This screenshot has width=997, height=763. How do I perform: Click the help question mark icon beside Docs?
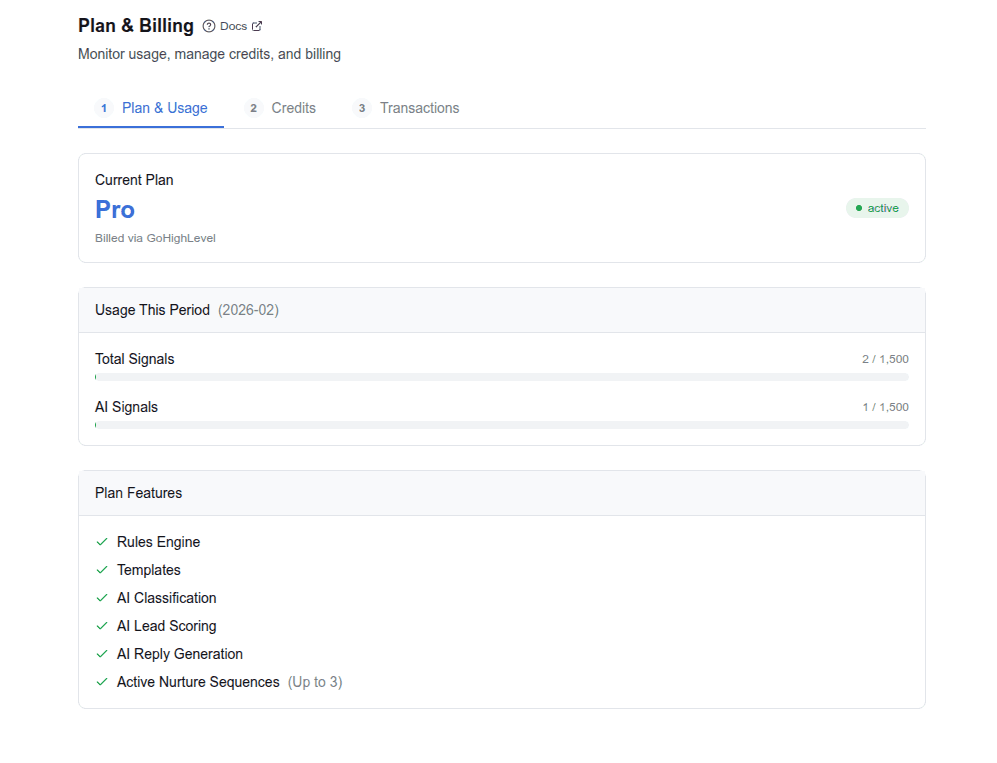coord(209,25)
